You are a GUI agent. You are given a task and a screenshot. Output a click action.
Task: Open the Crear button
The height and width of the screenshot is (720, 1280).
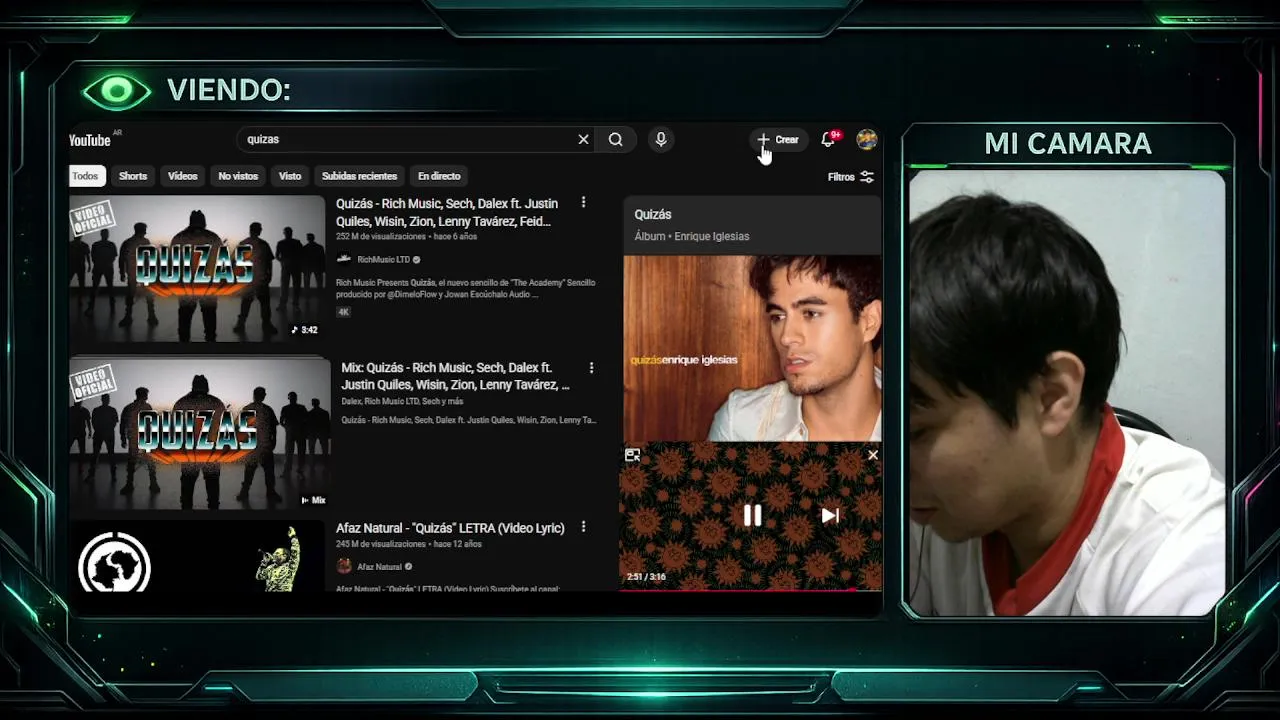[778, 140]
